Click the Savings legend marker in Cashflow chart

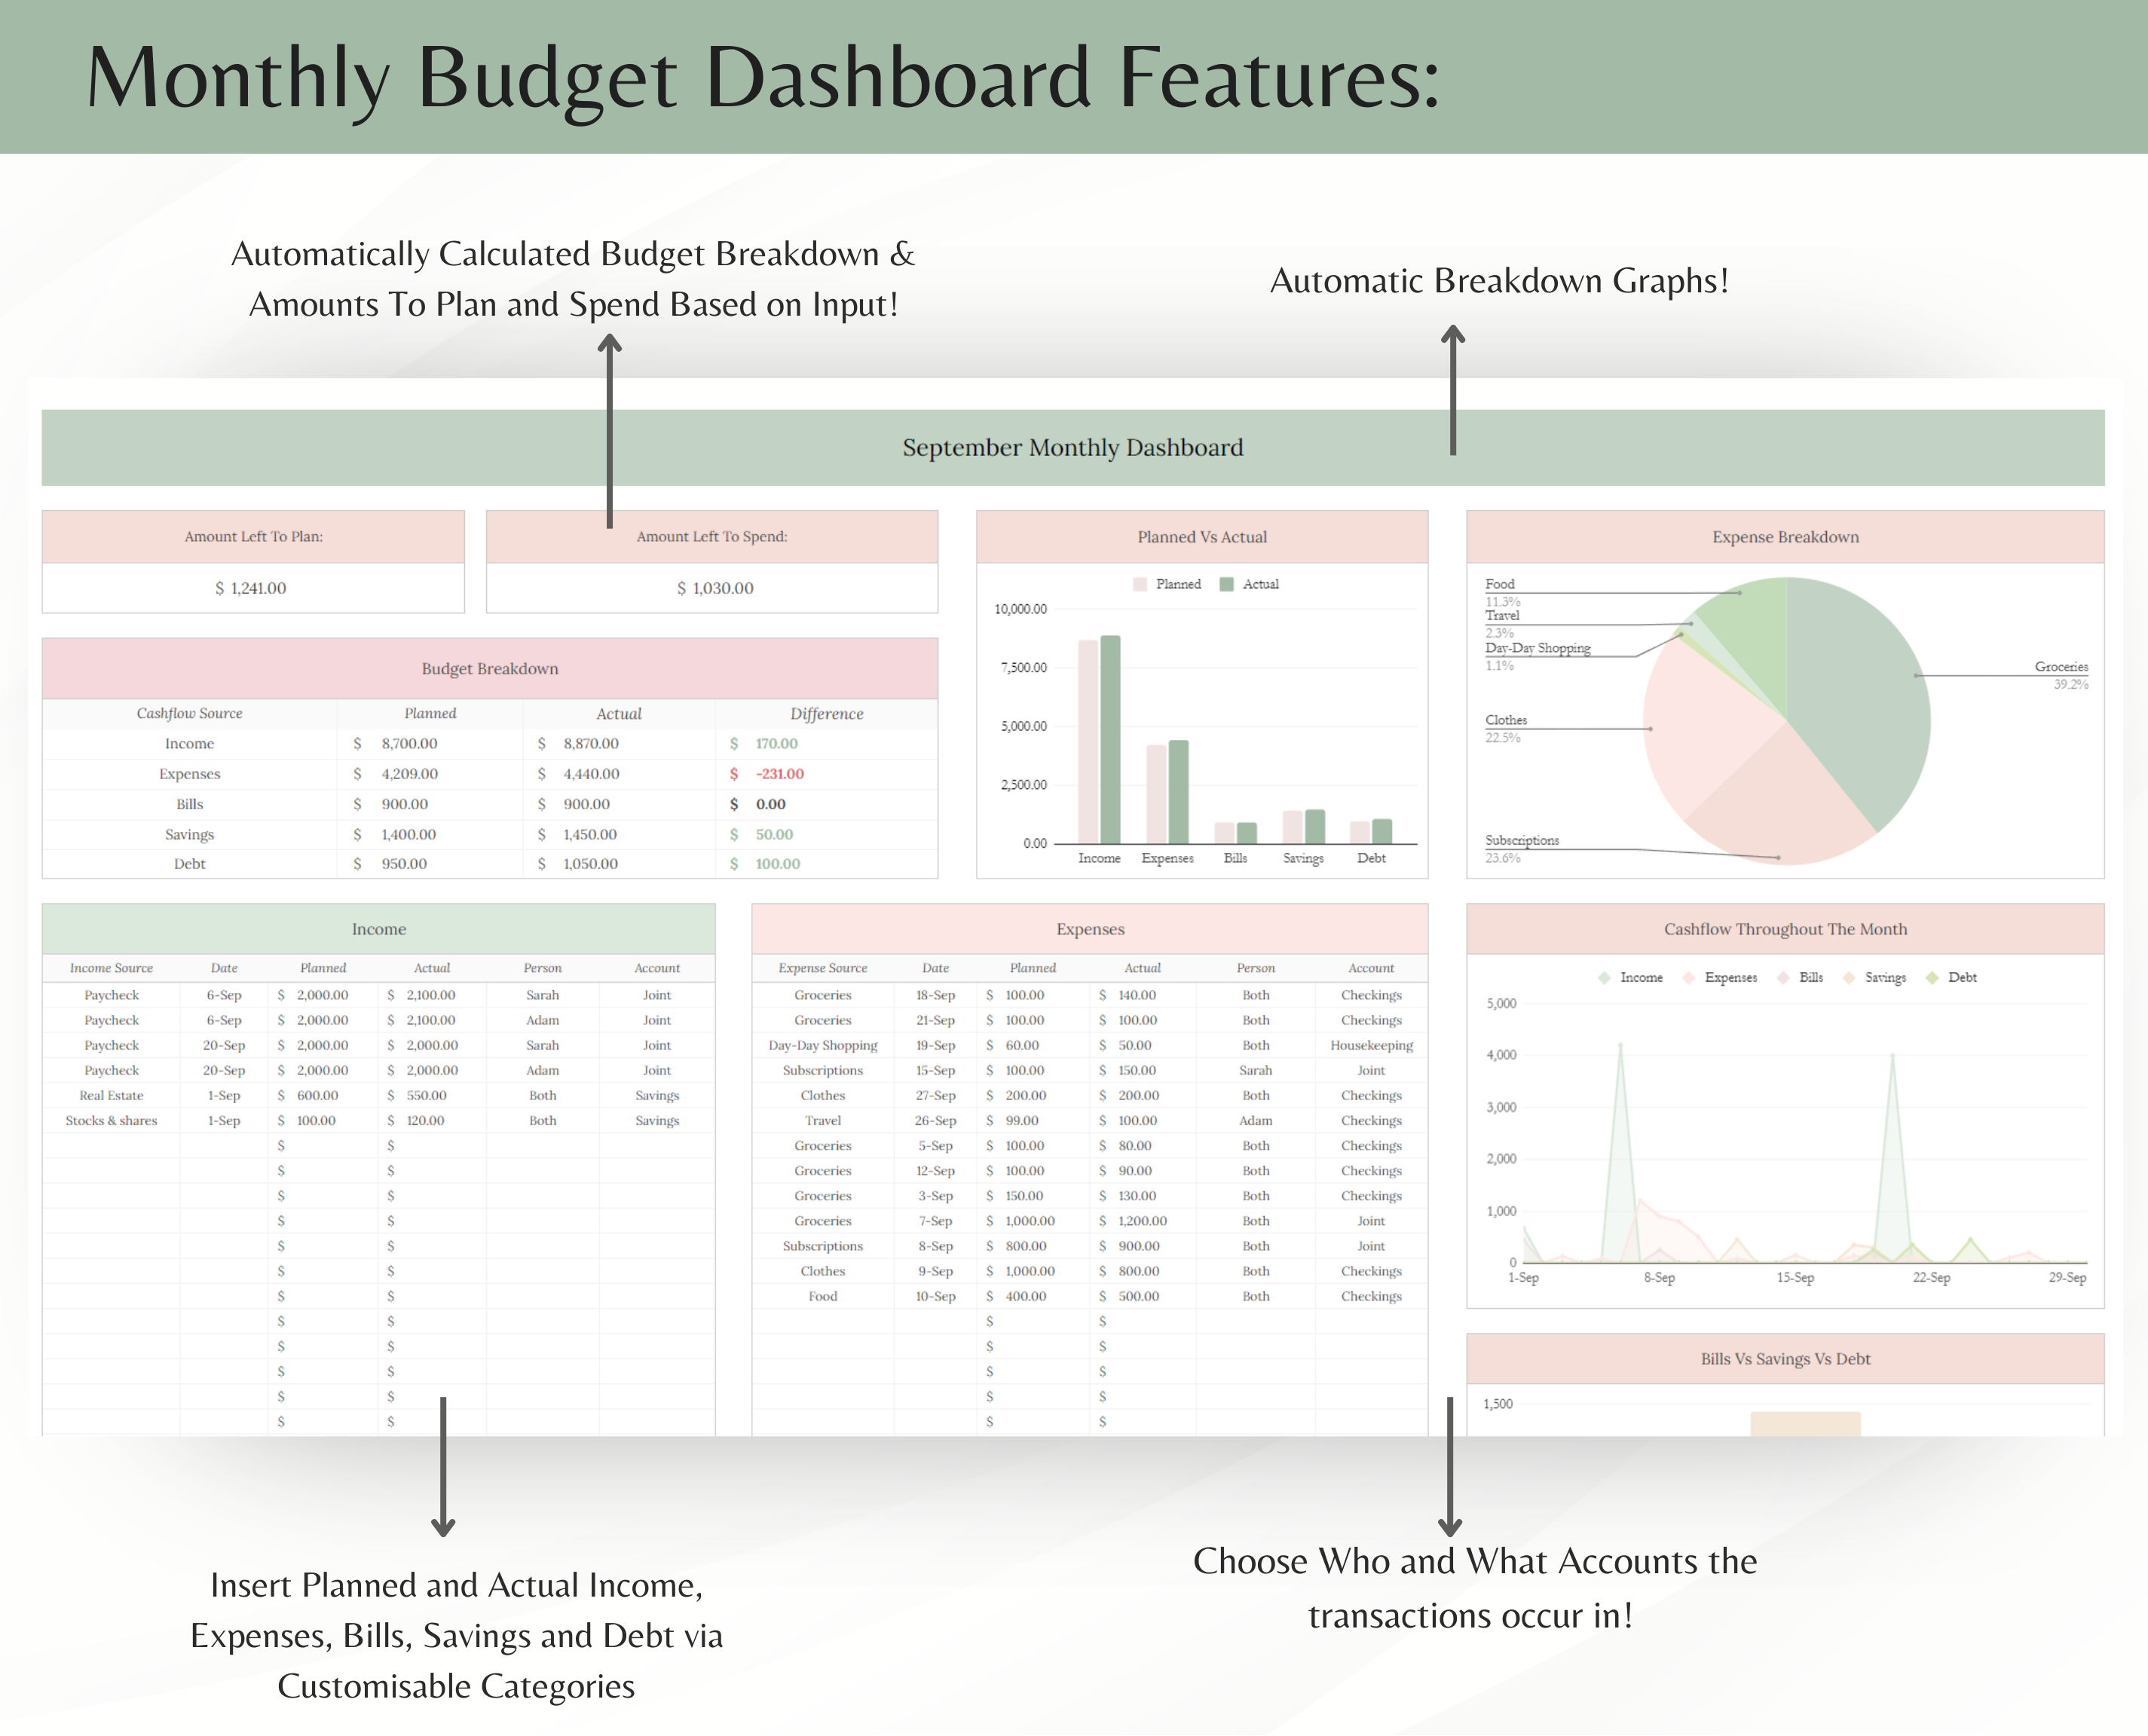point(1849,977)
